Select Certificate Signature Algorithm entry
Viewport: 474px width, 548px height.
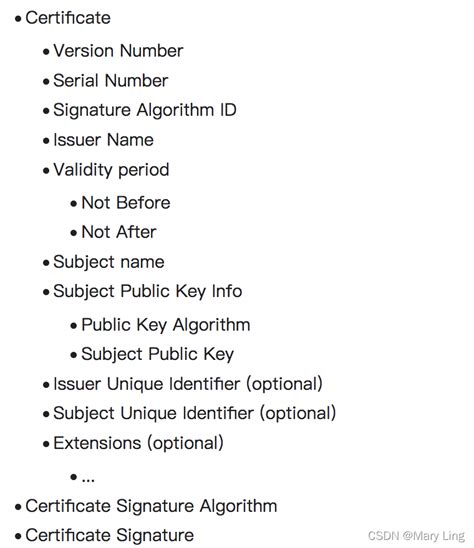coord(151,506)
